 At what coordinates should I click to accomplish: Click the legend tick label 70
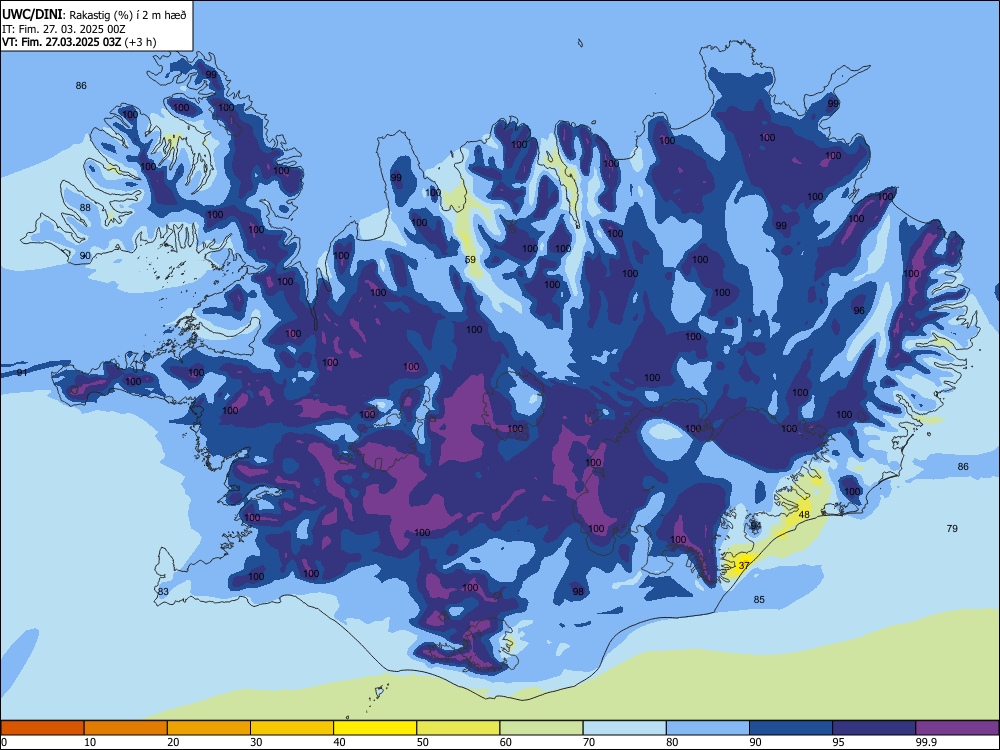point(589,742)
